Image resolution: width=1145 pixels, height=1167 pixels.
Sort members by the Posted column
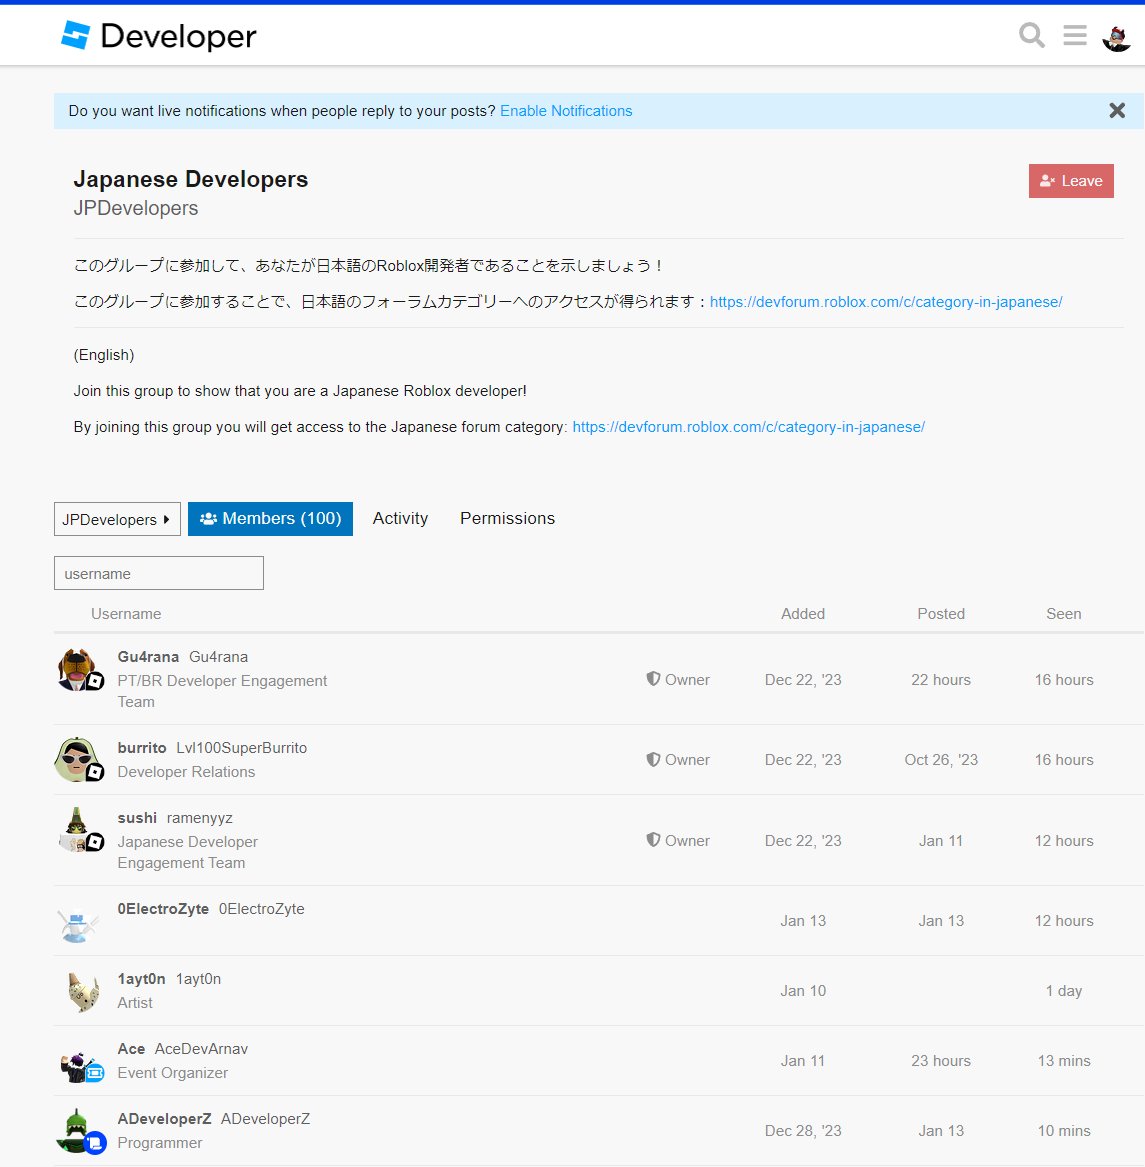[x=940, y=613]
